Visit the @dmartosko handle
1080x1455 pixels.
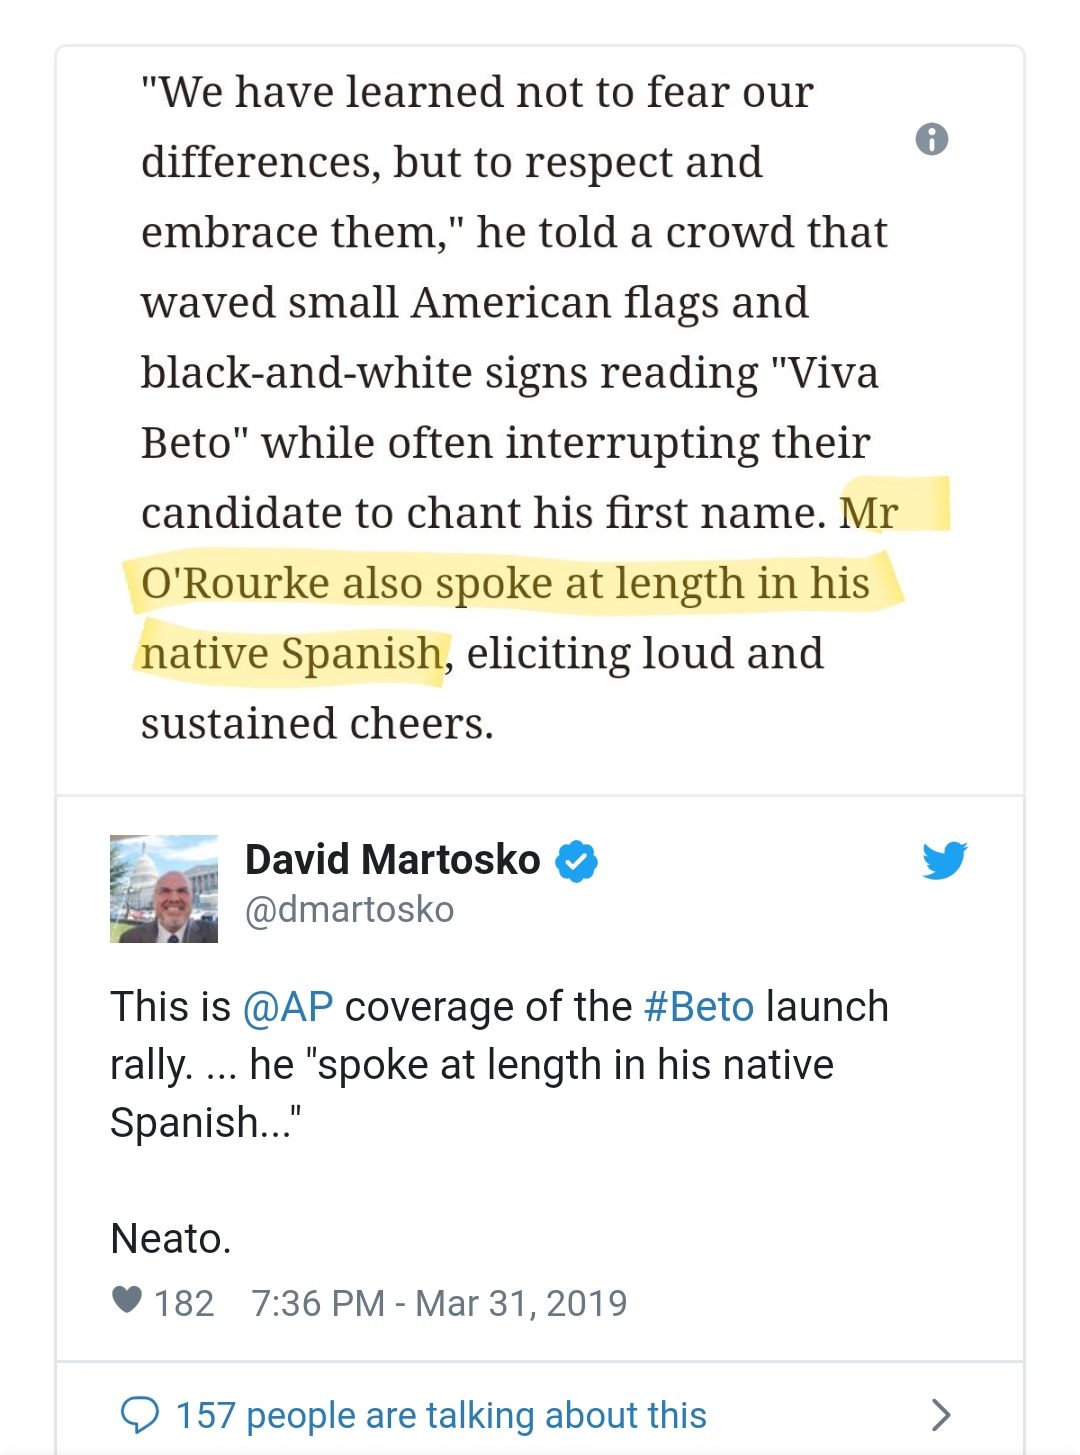coord(350,910)
